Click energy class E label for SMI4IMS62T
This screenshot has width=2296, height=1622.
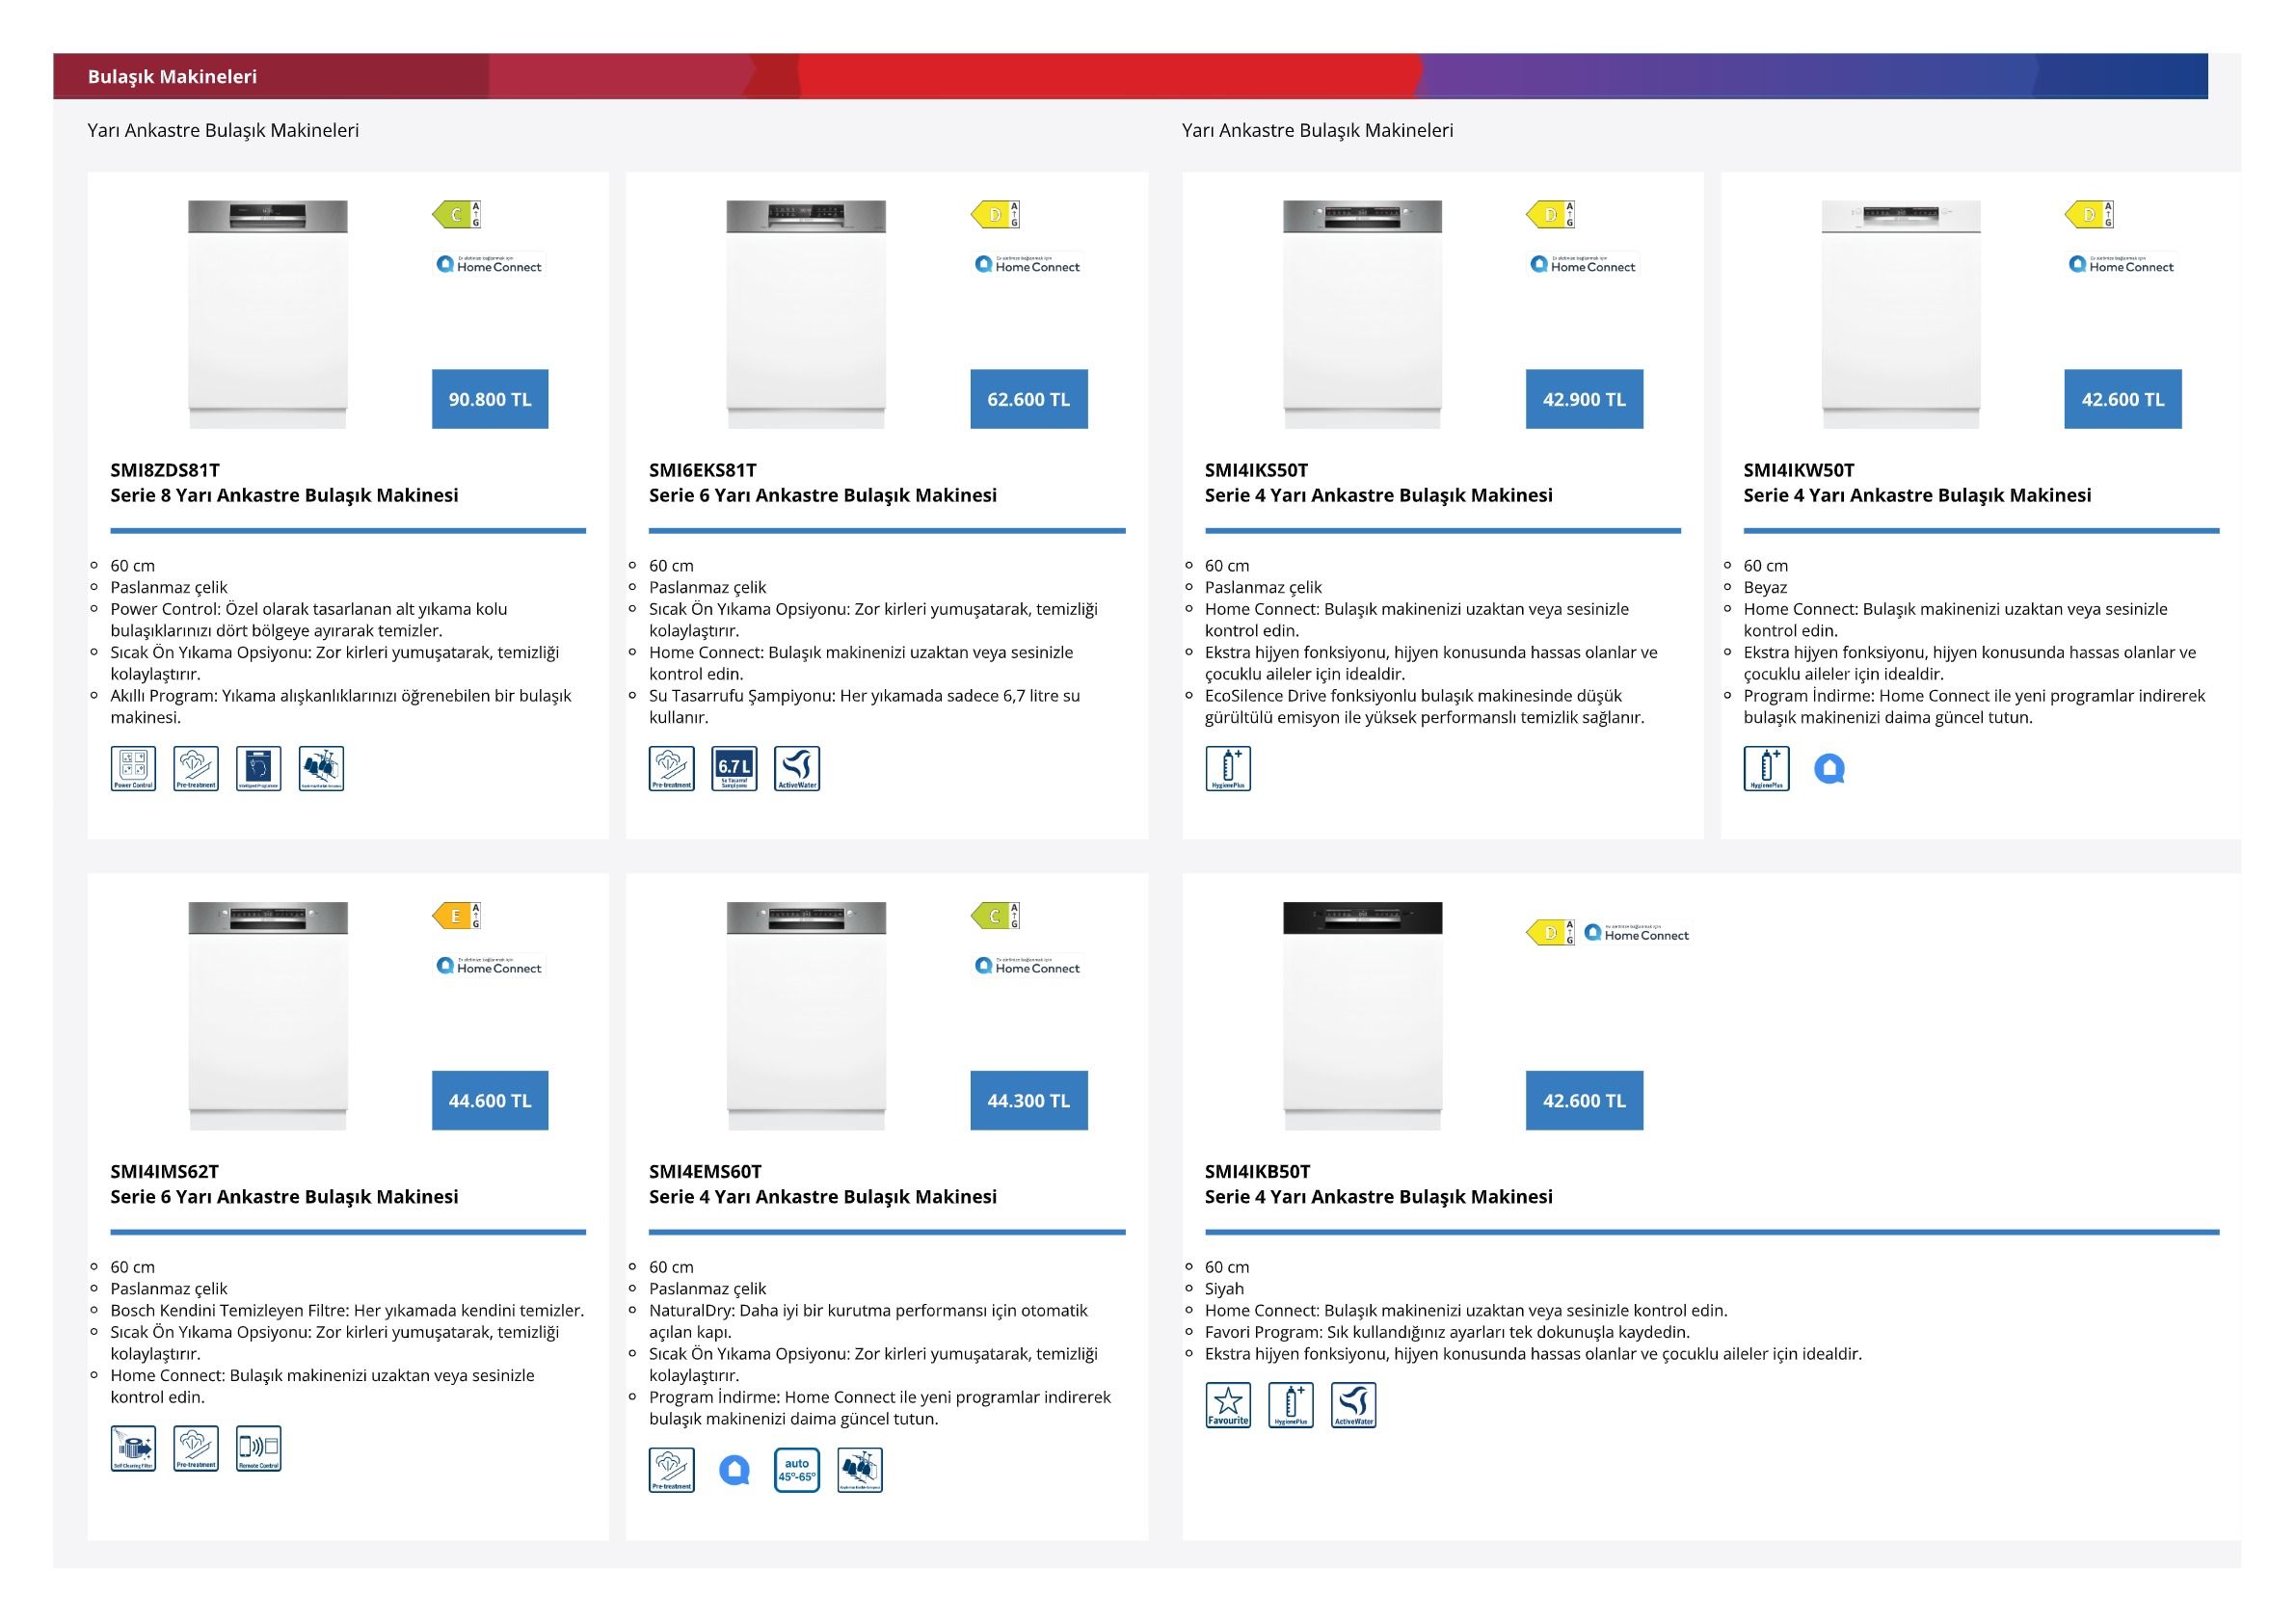click(457, 916)
